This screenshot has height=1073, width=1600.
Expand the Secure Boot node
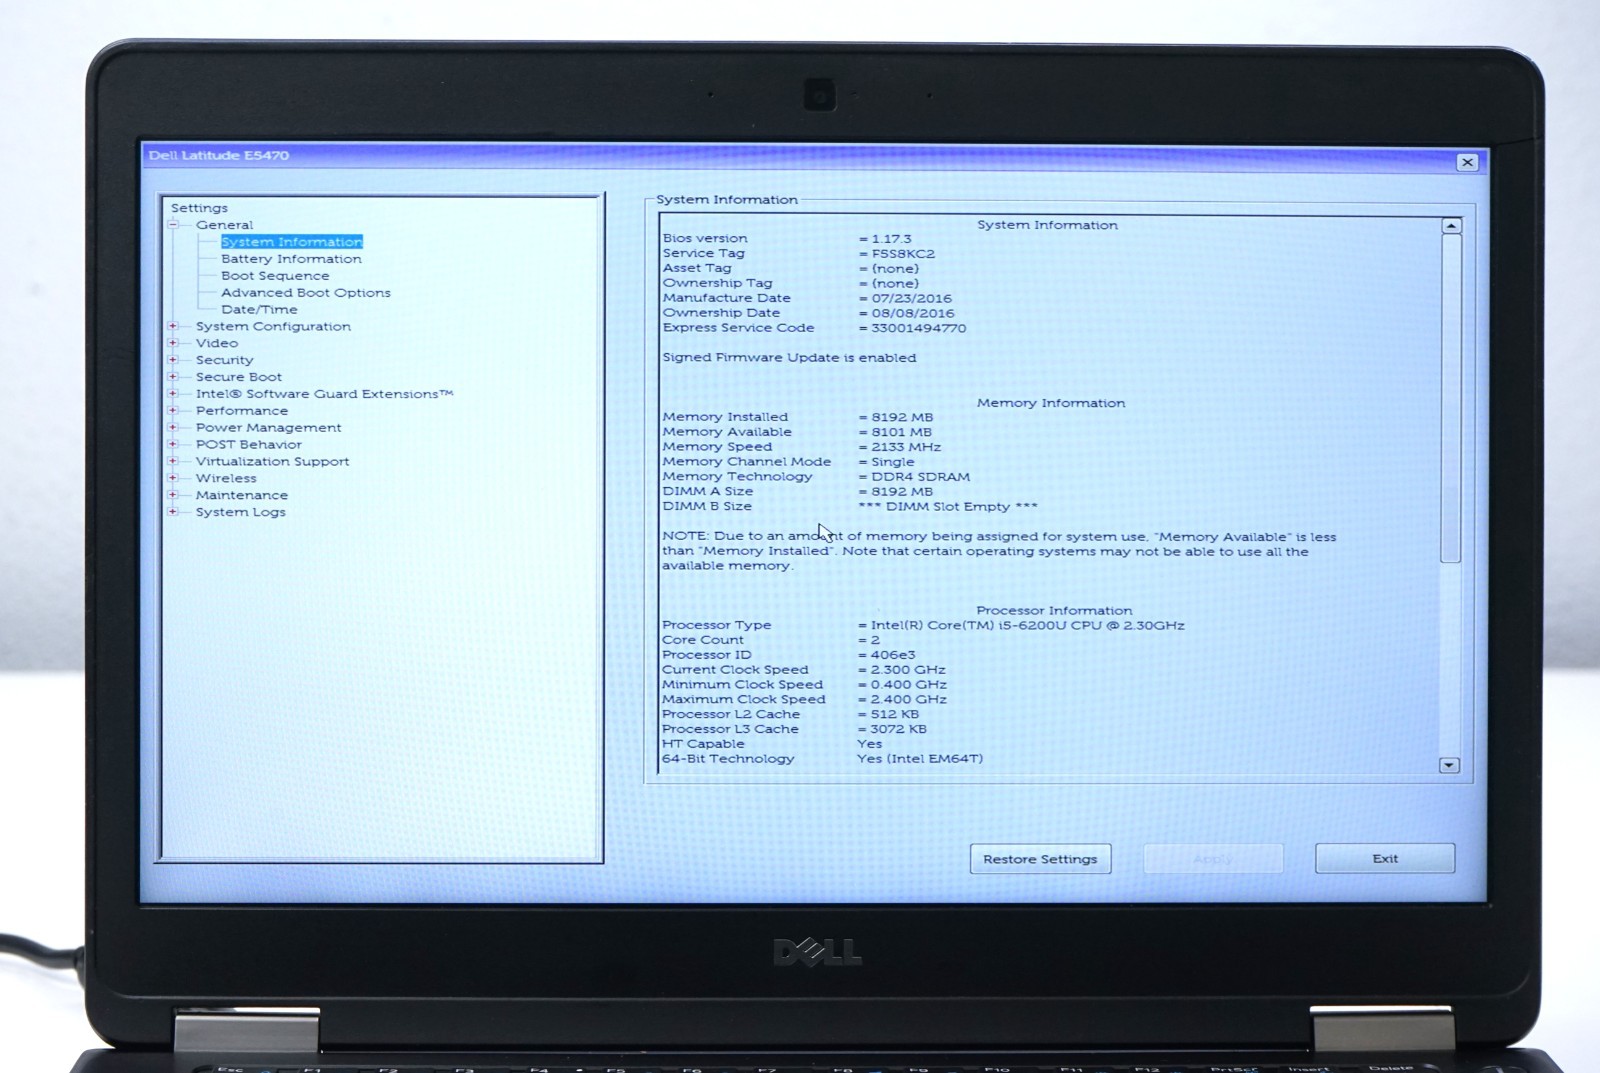[173, 377]
